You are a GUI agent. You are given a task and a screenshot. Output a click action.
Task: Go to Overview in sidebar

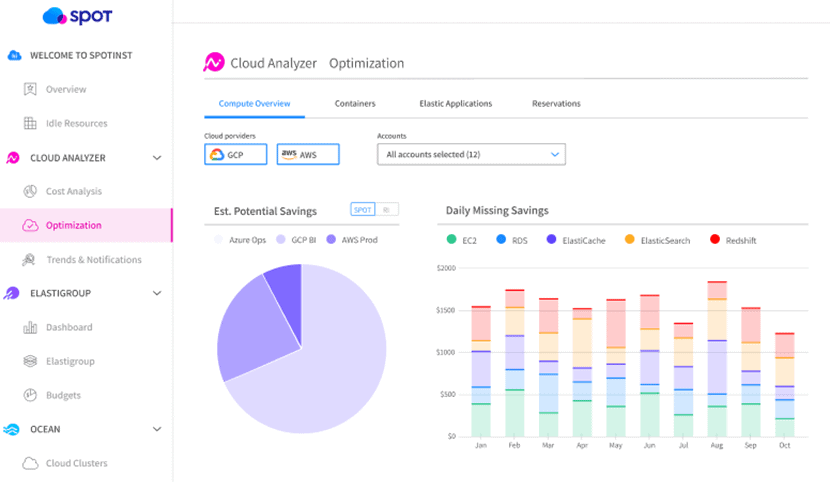point(66,89)
